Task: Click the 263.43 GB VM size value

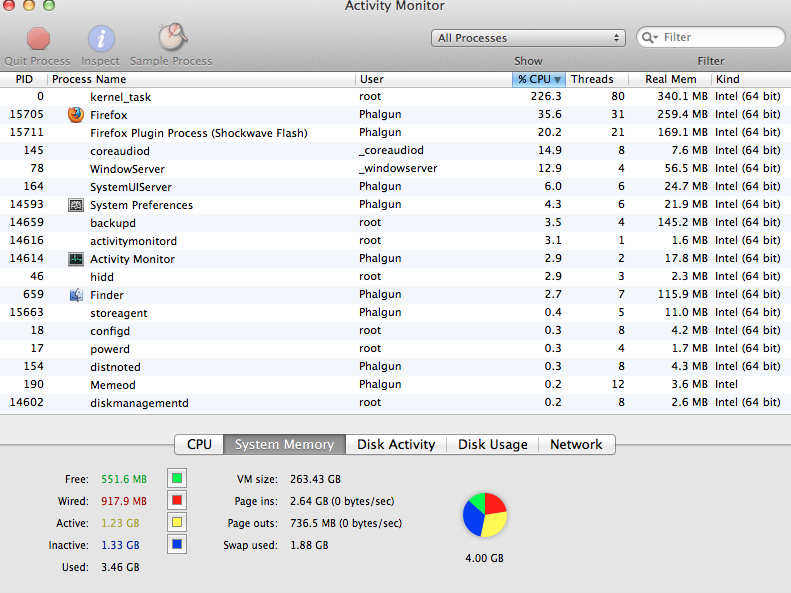Action: coord(315,479)
